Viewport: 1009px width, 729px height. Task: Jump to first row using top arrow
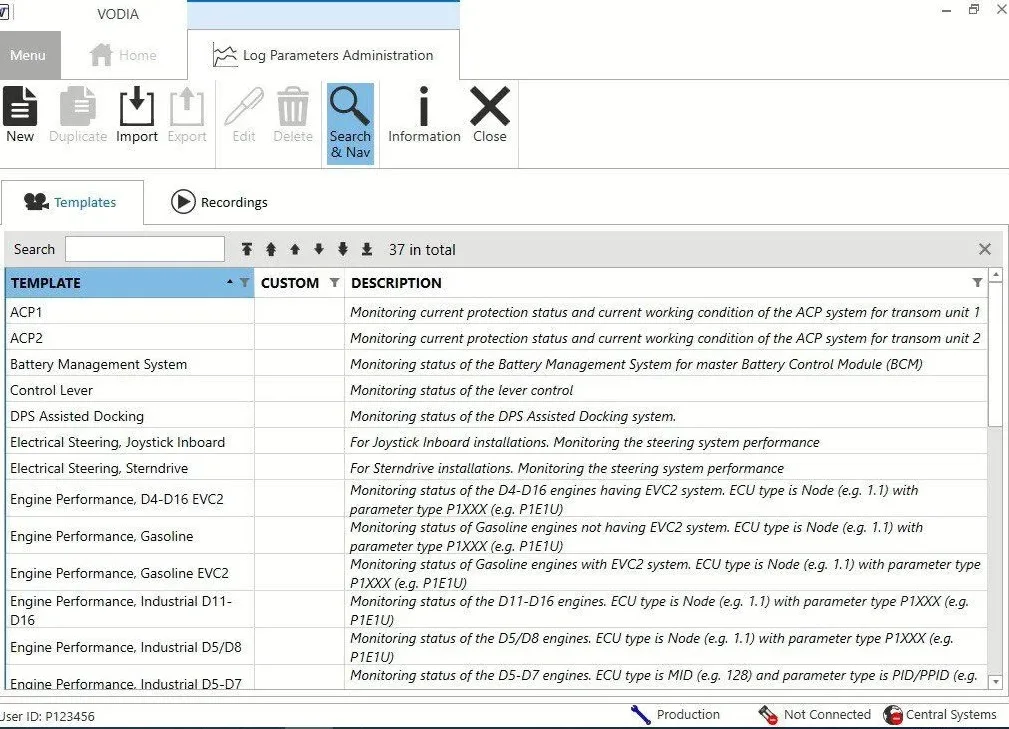click(247, 249)
